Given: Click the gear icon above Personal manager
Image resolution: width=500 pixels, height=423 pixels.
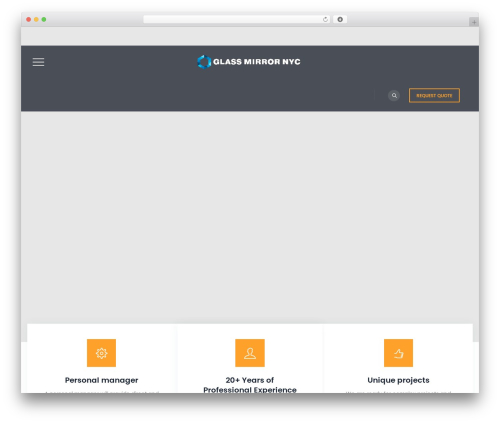Looking at the screenshot, I should tap(101, 353).
